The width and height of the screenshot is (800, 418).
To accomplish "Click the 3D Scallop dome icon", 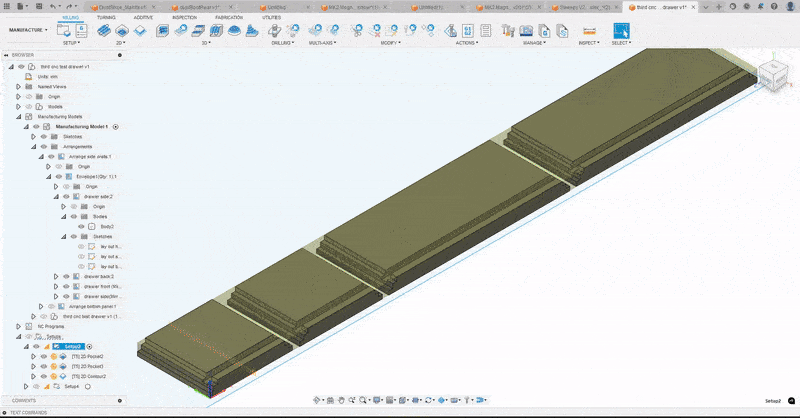I will click(x=234, y=31).
